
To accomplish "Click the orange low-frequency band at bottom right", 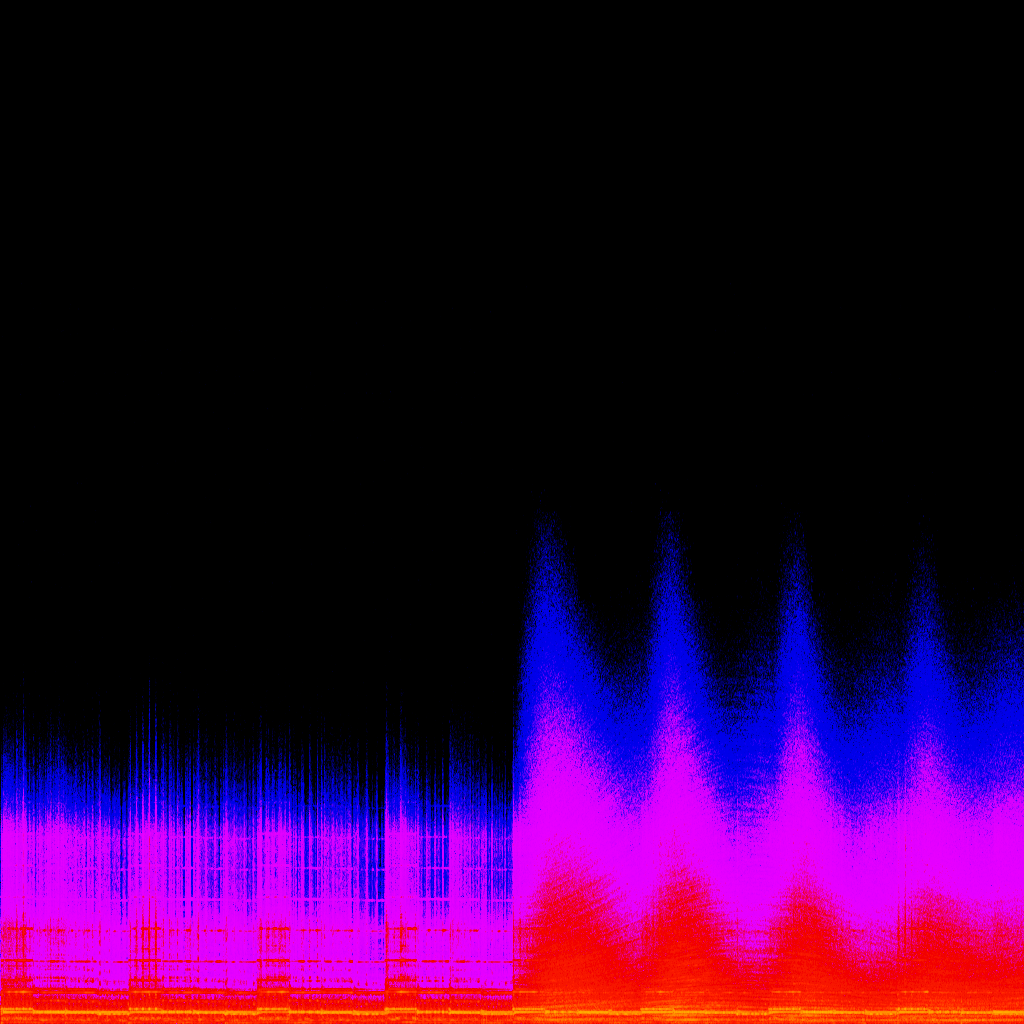I will 800,1008.
